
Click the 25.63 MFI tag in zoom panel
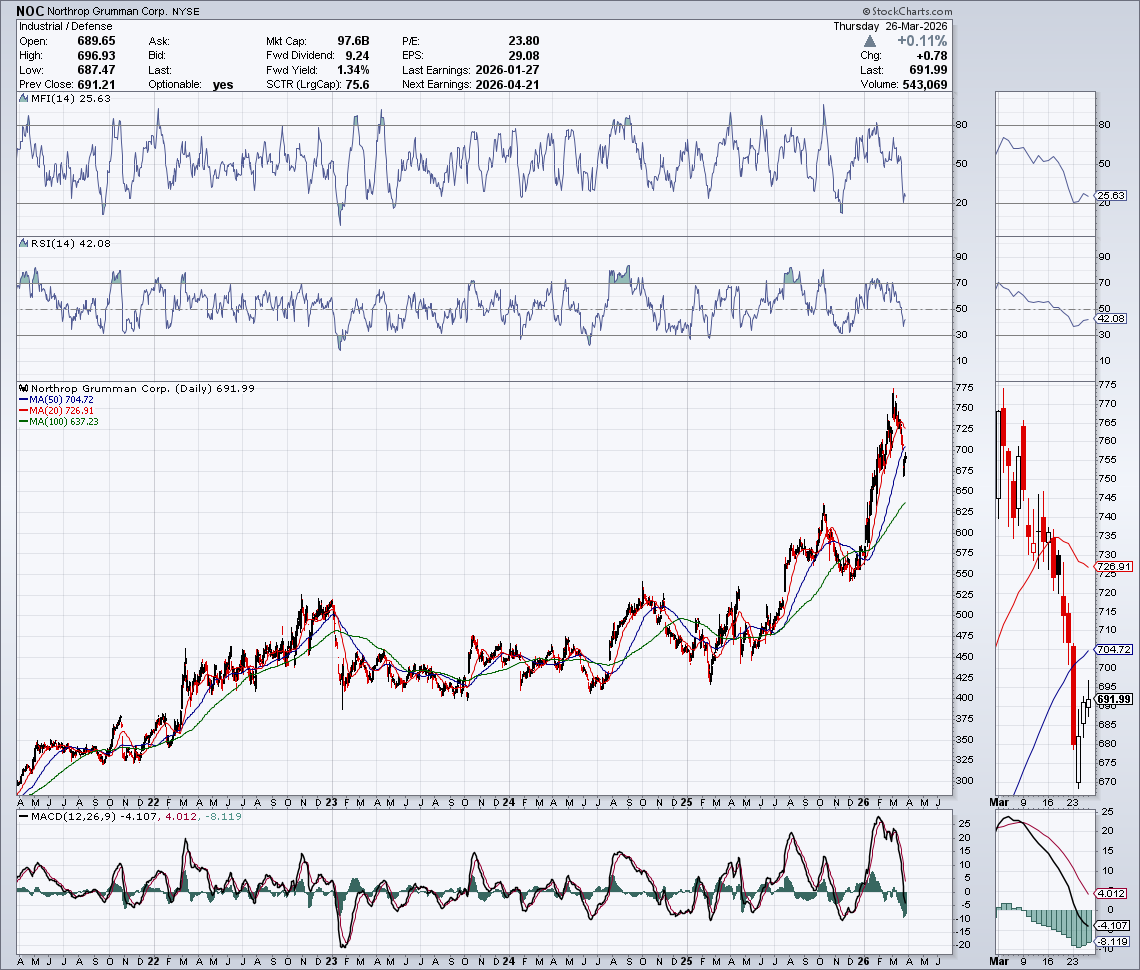tap(1111, 196)
